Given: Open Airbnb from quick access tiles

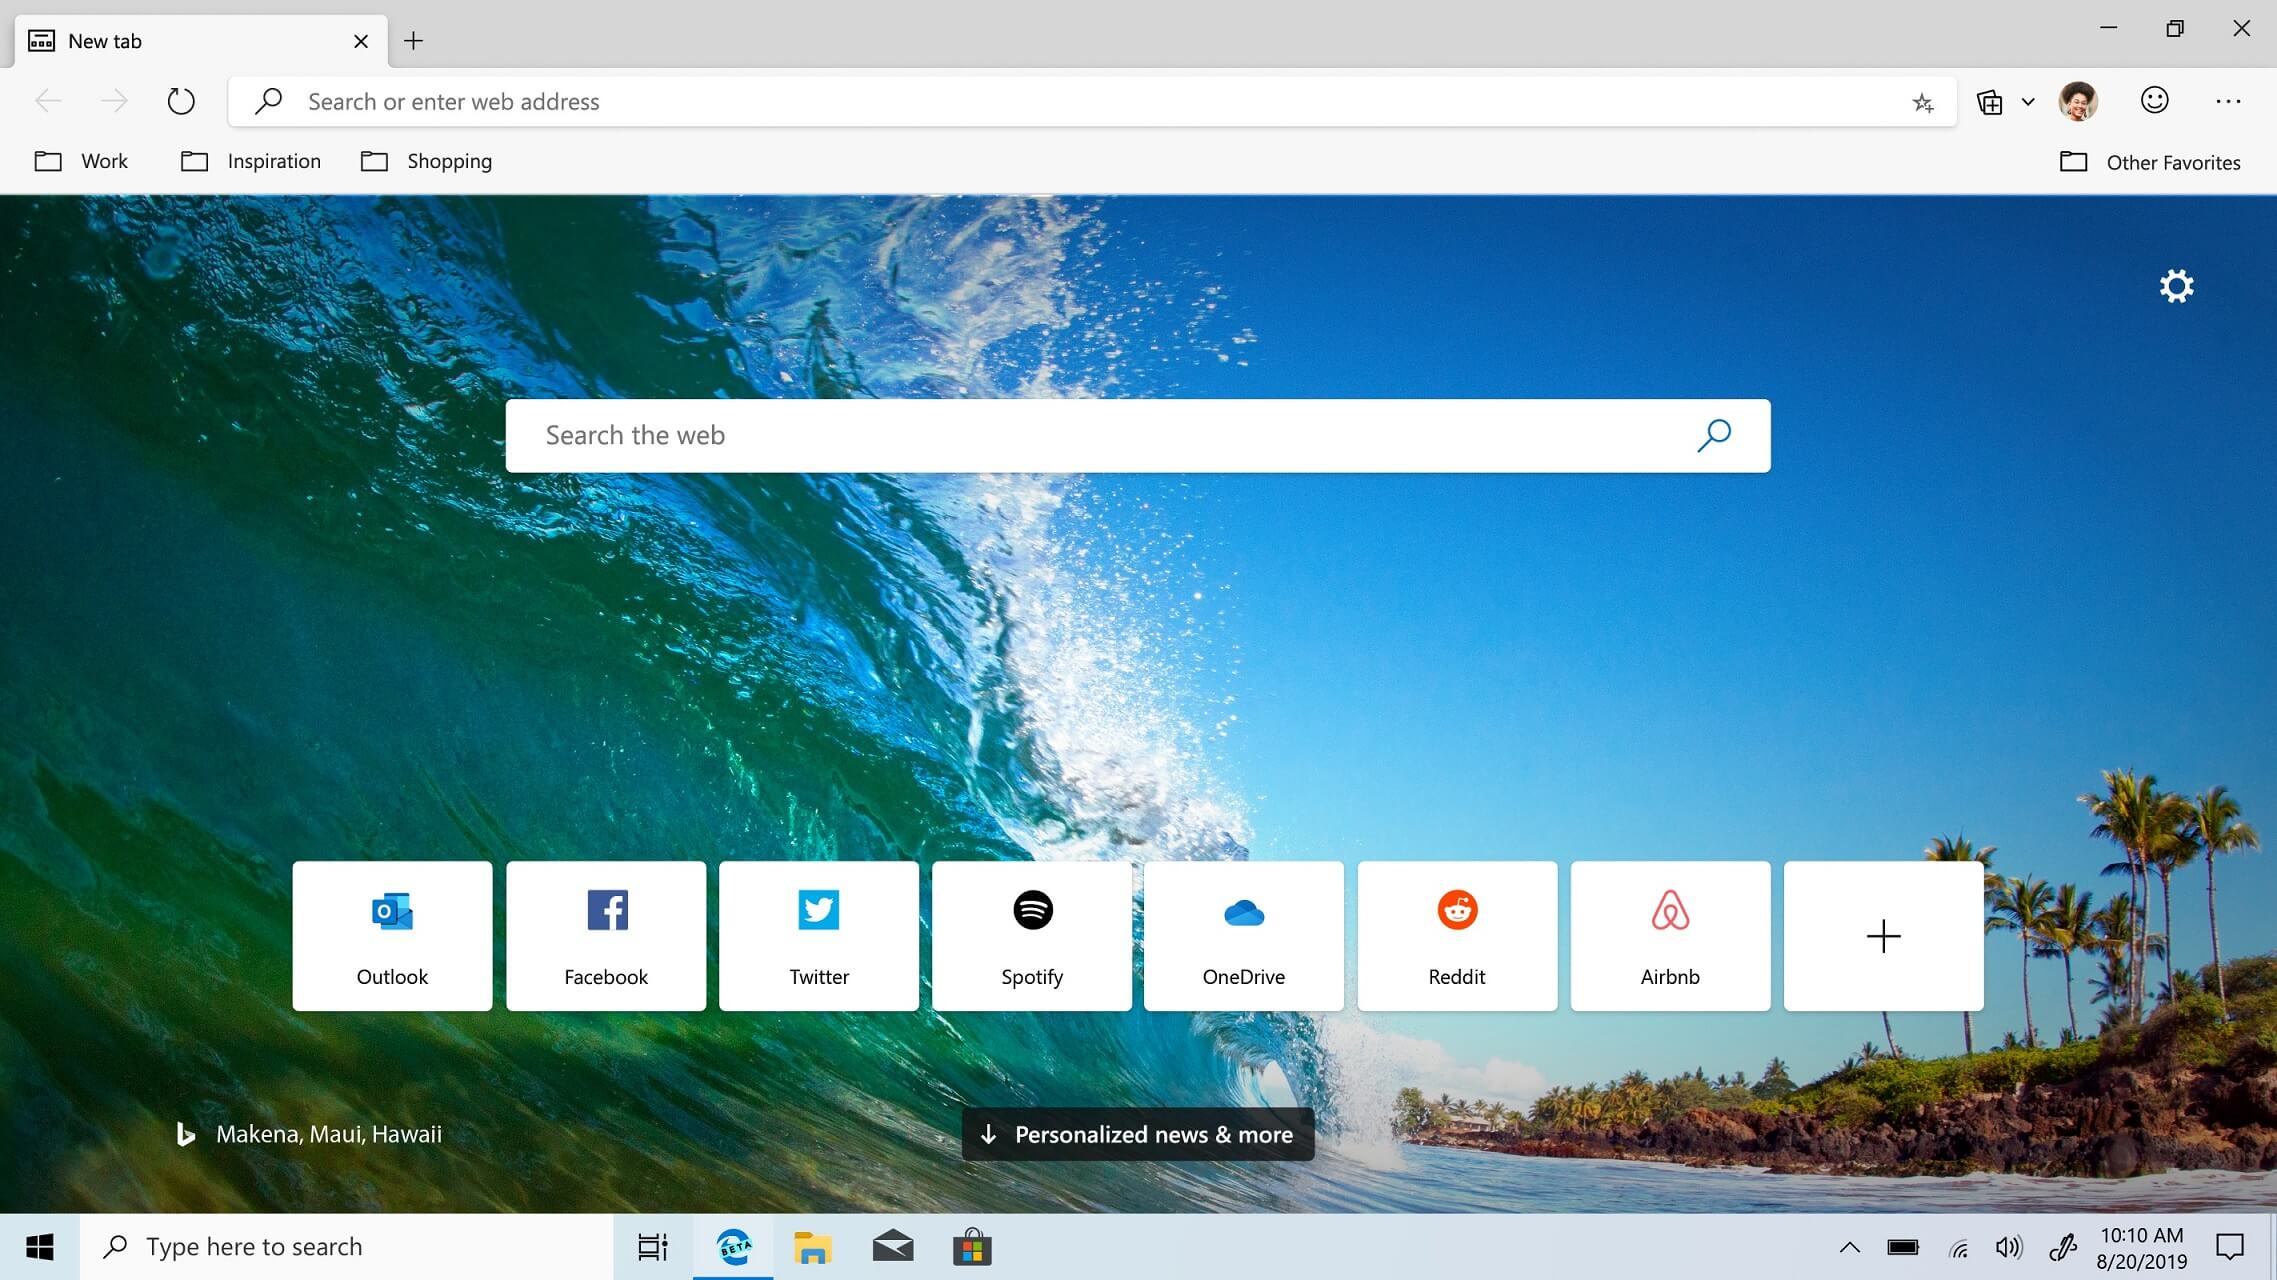Looking at the screenshot, I should pyautogui.click(x=1669, y=936).
